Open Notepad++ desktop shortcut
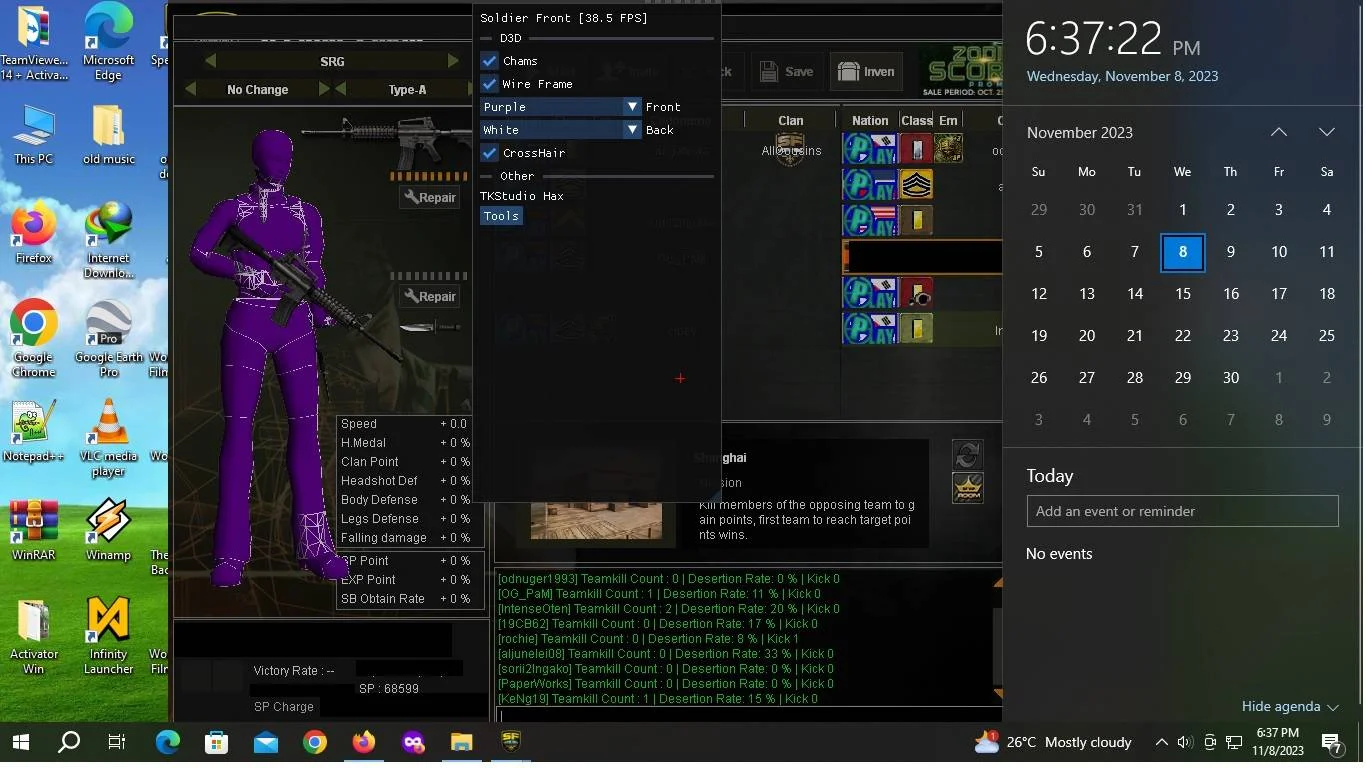 click(x=34, y=432)
